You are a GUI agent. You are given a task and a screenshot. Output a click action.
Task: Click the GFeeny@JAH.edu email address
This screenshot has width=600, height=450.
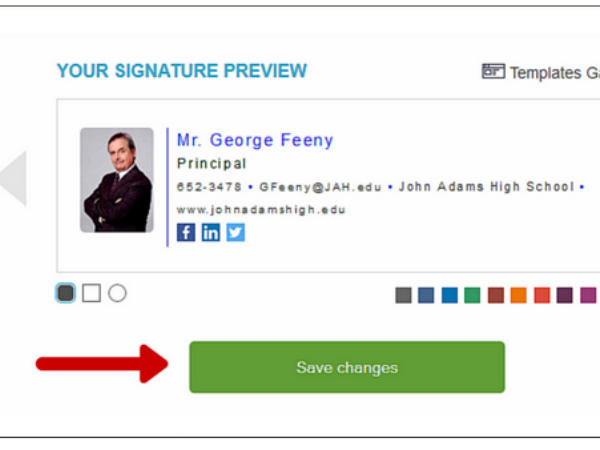[322, 187]
